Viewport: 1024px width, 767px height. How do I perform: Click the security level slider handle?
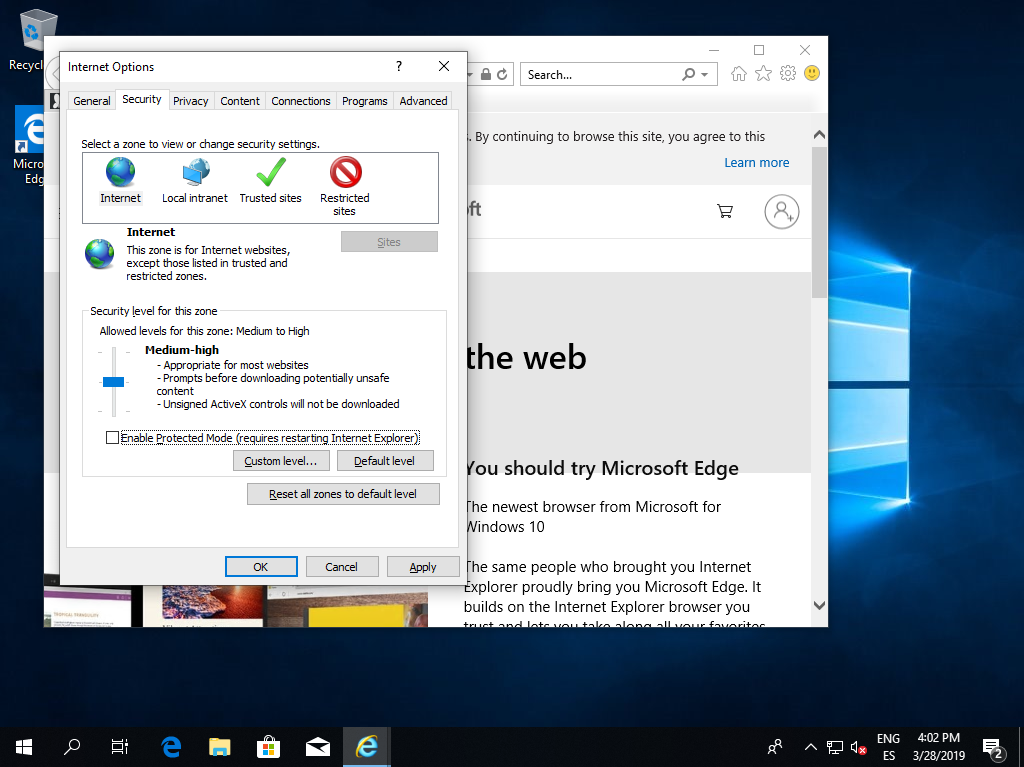pos(114,382)
